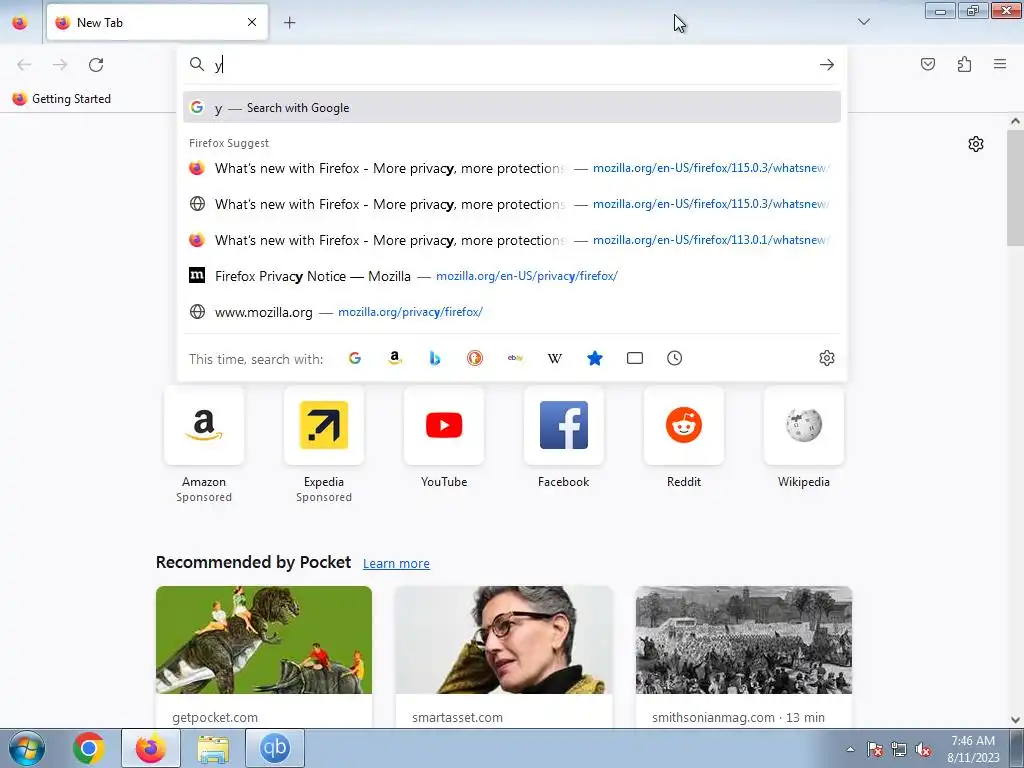Open Firefox Privacy Notice — Mozilla suggestion

point(512,276)
